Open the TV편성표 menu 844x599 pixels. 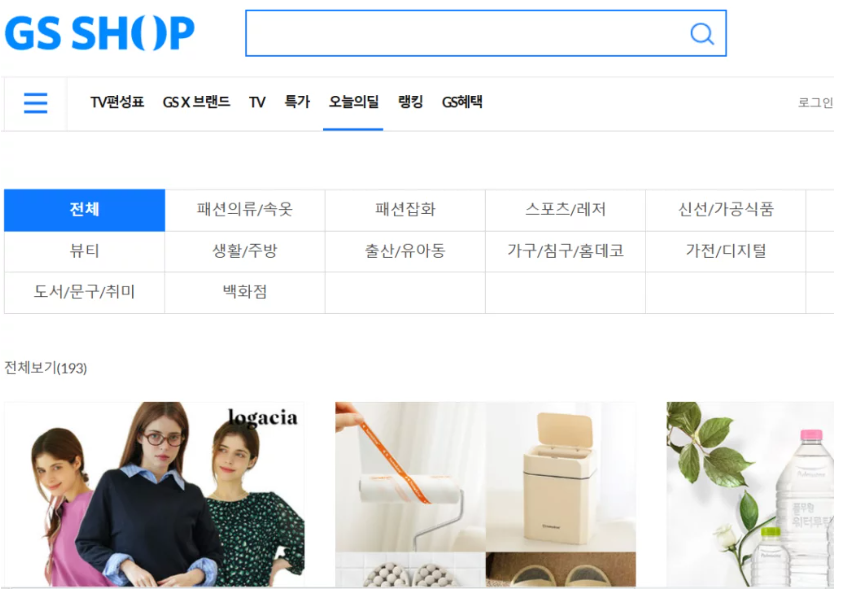(117, 102)
